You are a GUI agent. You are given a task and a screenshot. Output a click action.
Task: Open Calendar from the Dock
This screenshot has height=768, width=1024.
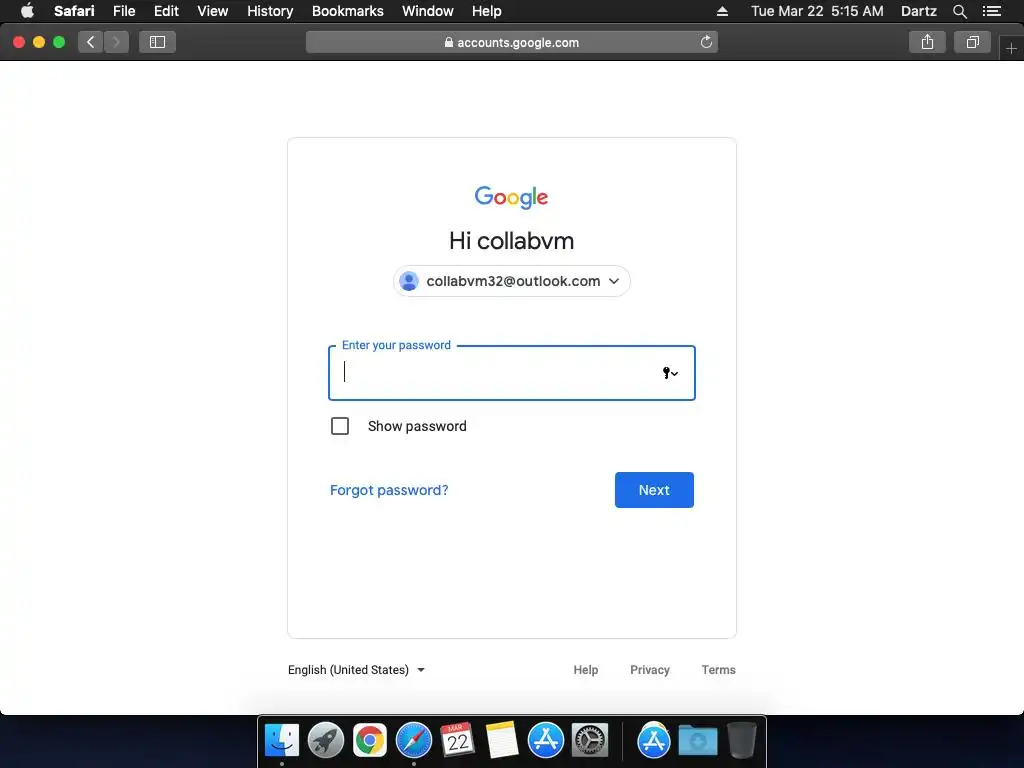[x=458, y=741]
